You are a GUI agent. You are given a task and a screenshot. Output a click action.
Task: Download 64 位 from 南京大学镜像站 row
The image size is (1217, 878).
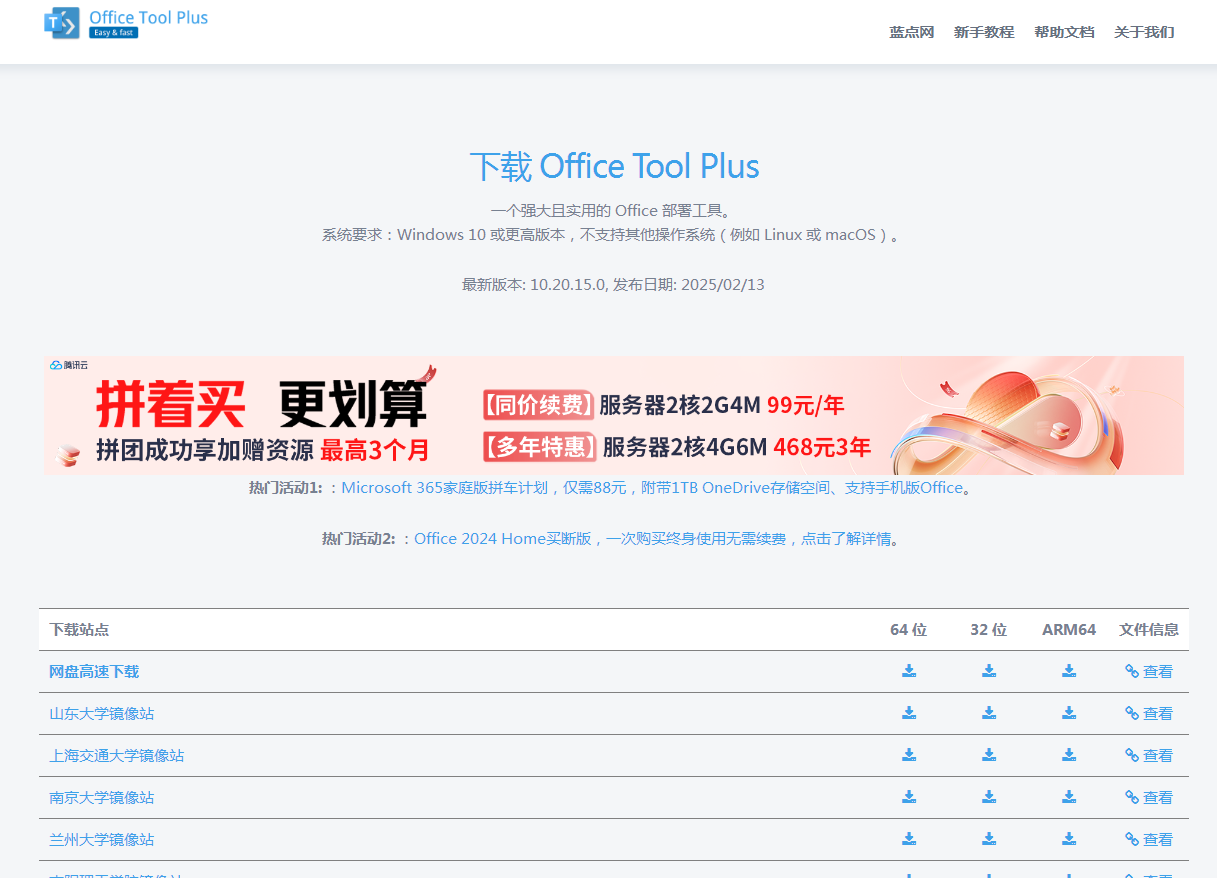click(x=909, y=797)
